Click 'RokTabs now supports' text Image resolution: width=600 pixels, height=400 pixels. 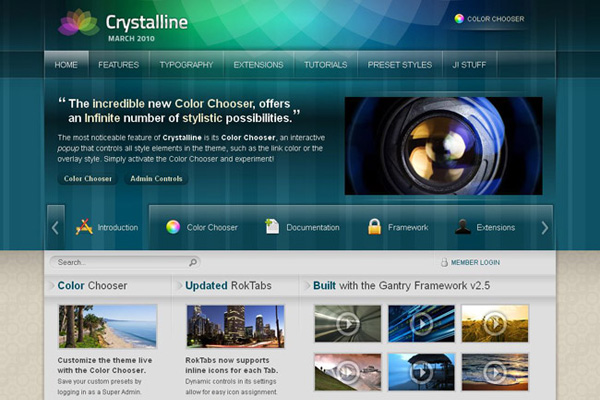[x=227, y=360]
